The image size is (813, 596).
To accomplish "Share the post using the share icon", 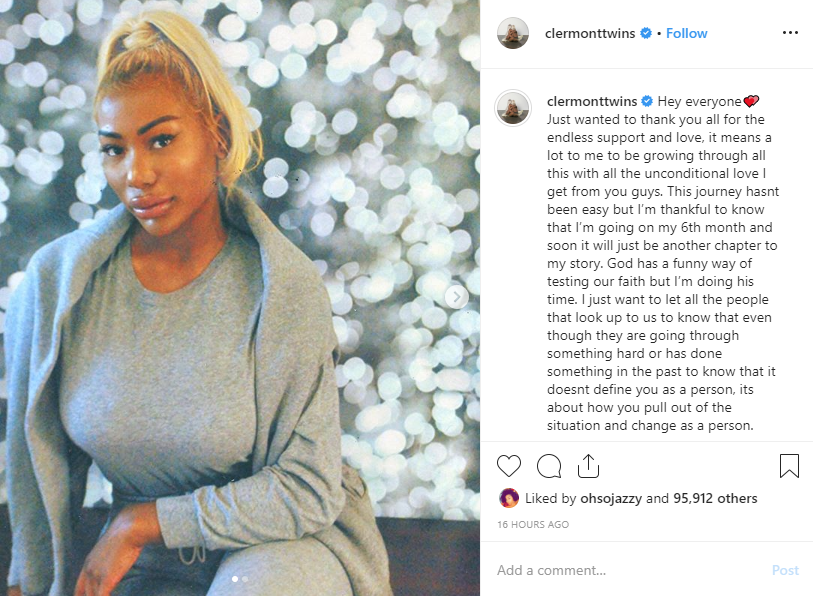I will tap(588, 466).
